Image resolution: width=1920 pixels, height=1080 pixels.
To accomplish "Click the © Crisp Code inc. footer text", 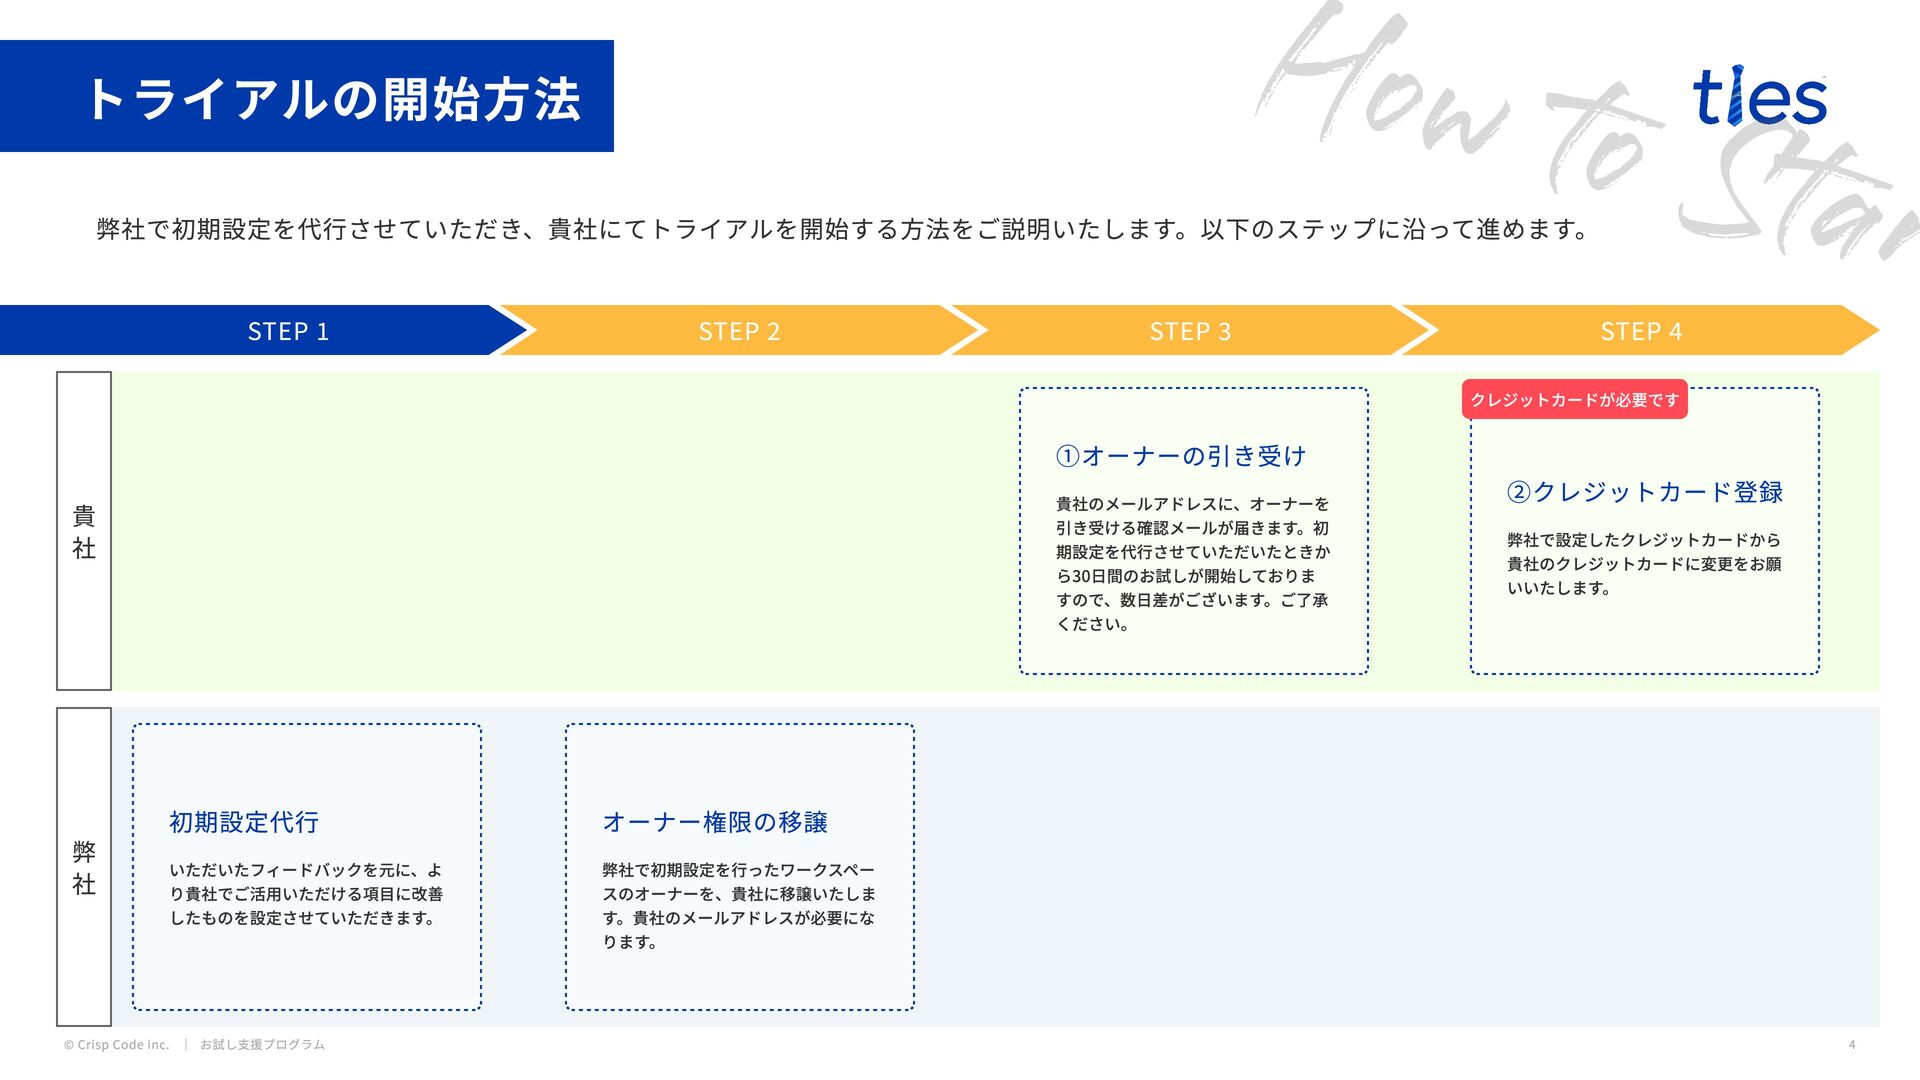I will coord(116,1044).
